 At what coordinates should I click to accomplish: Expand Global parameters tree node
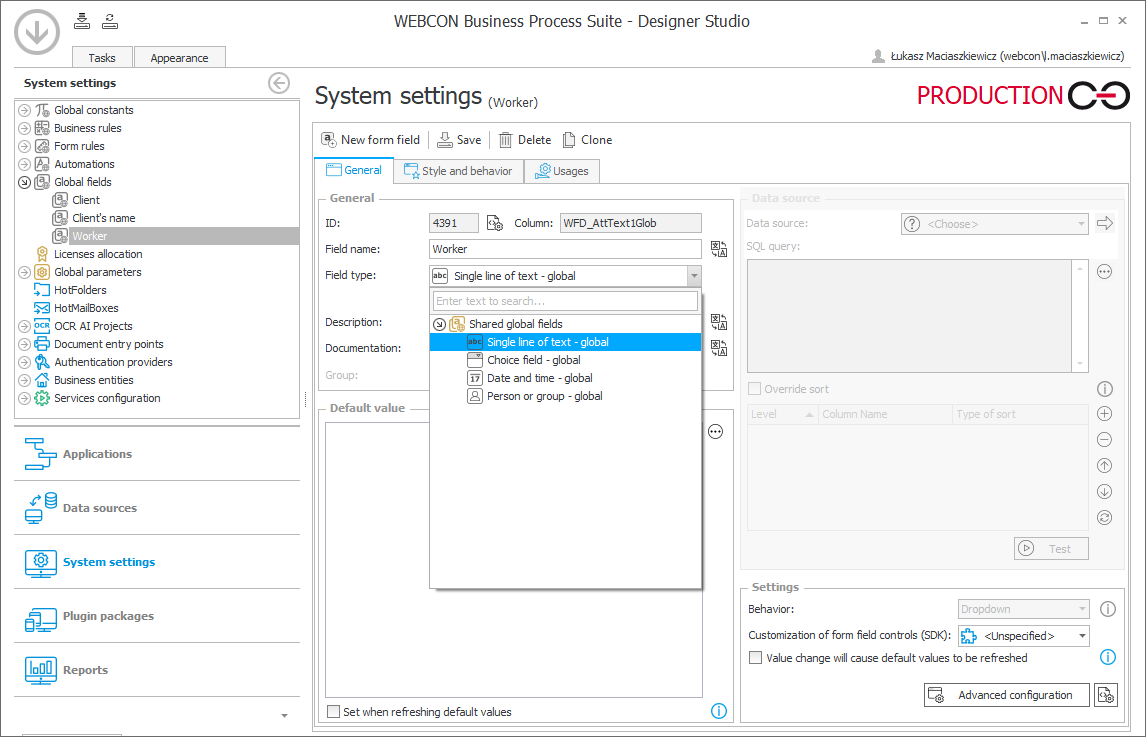coord(24,272)
